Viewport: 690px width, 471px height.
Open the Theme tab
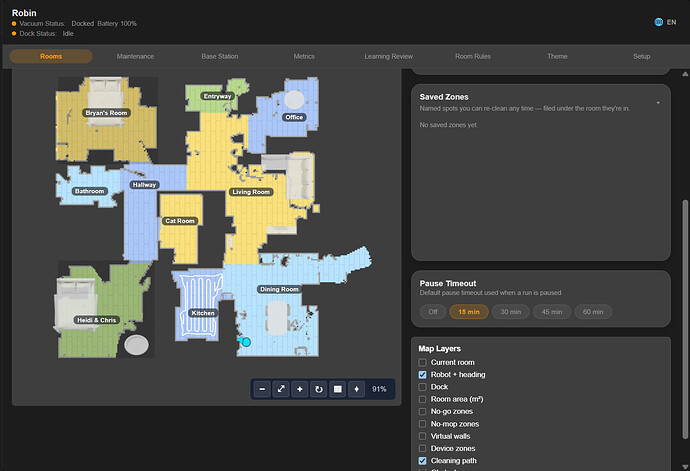(x=557, y=56)
